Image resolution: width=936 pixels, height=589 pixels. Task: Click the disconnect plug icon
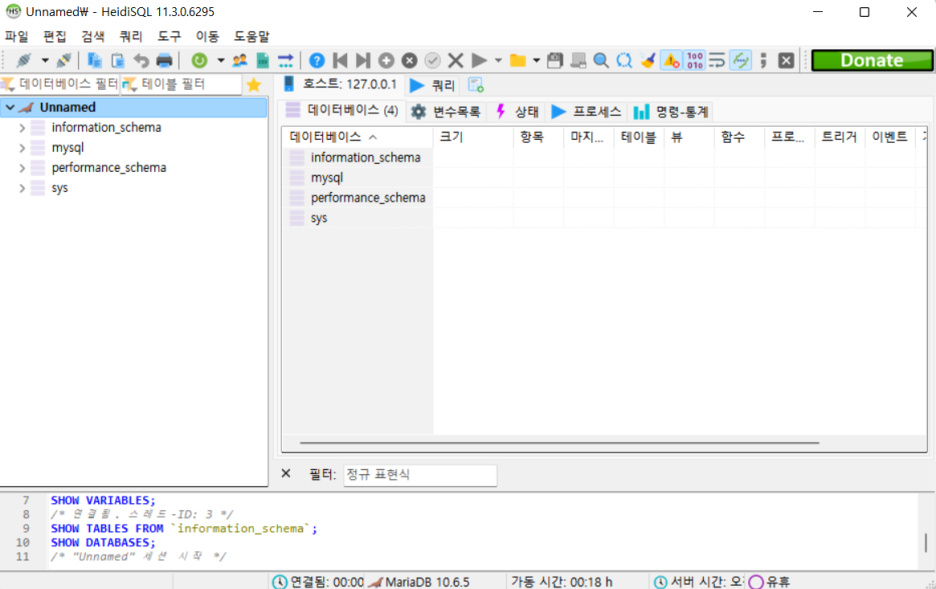[64, 60]
